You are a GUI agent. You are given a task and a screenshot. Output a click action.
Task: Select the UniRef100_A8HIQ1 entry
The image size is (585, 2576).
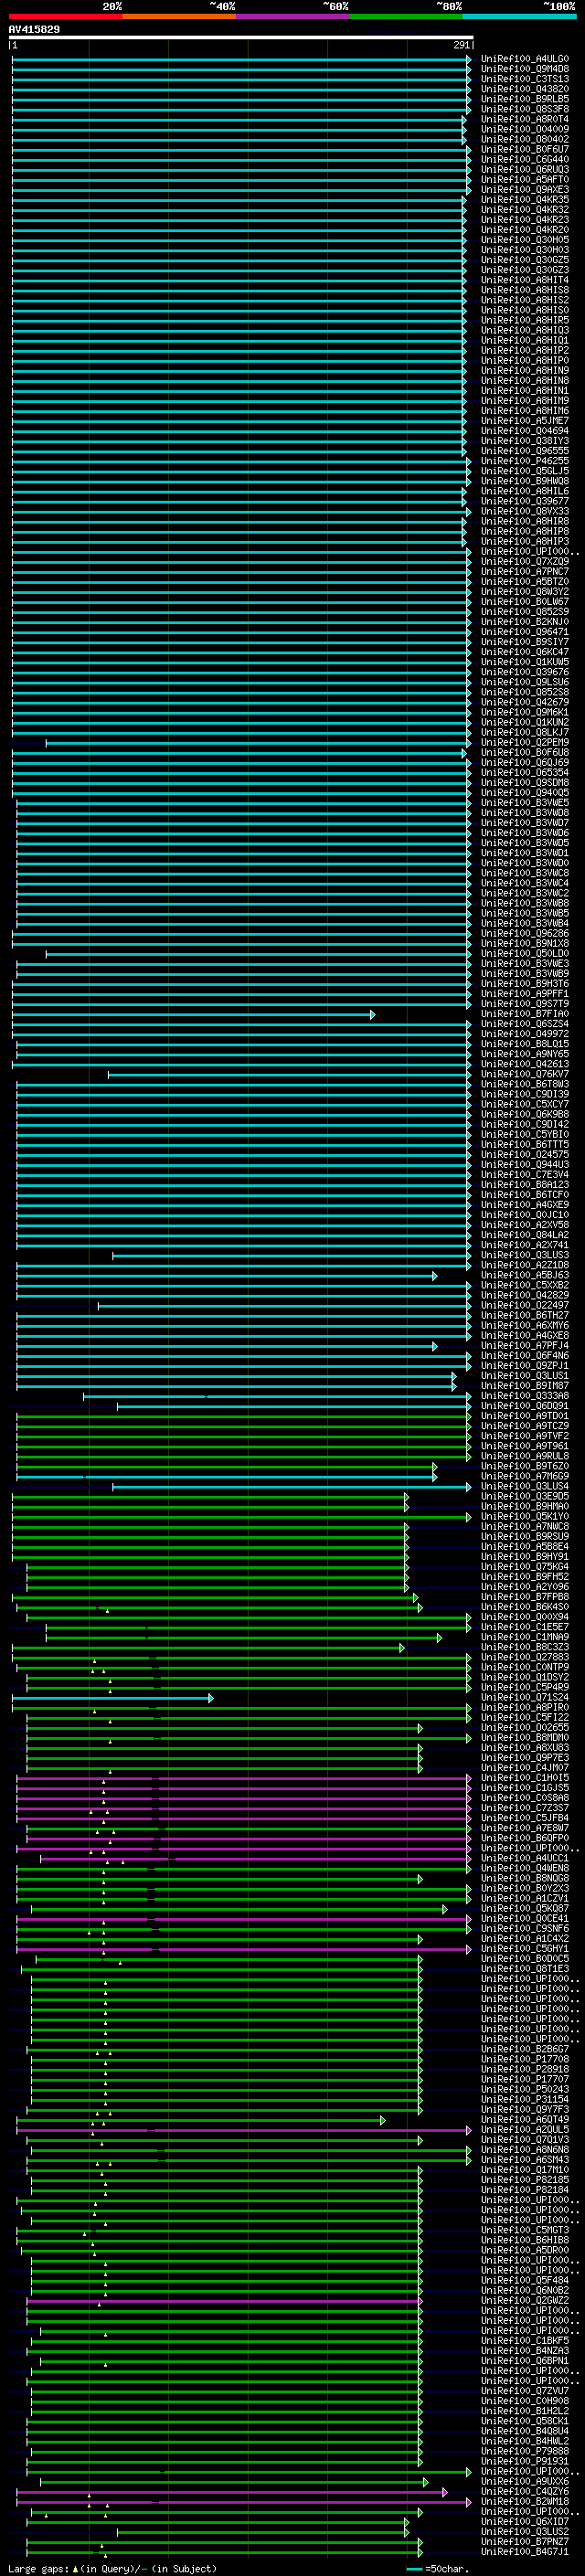[x=524, y=340]
